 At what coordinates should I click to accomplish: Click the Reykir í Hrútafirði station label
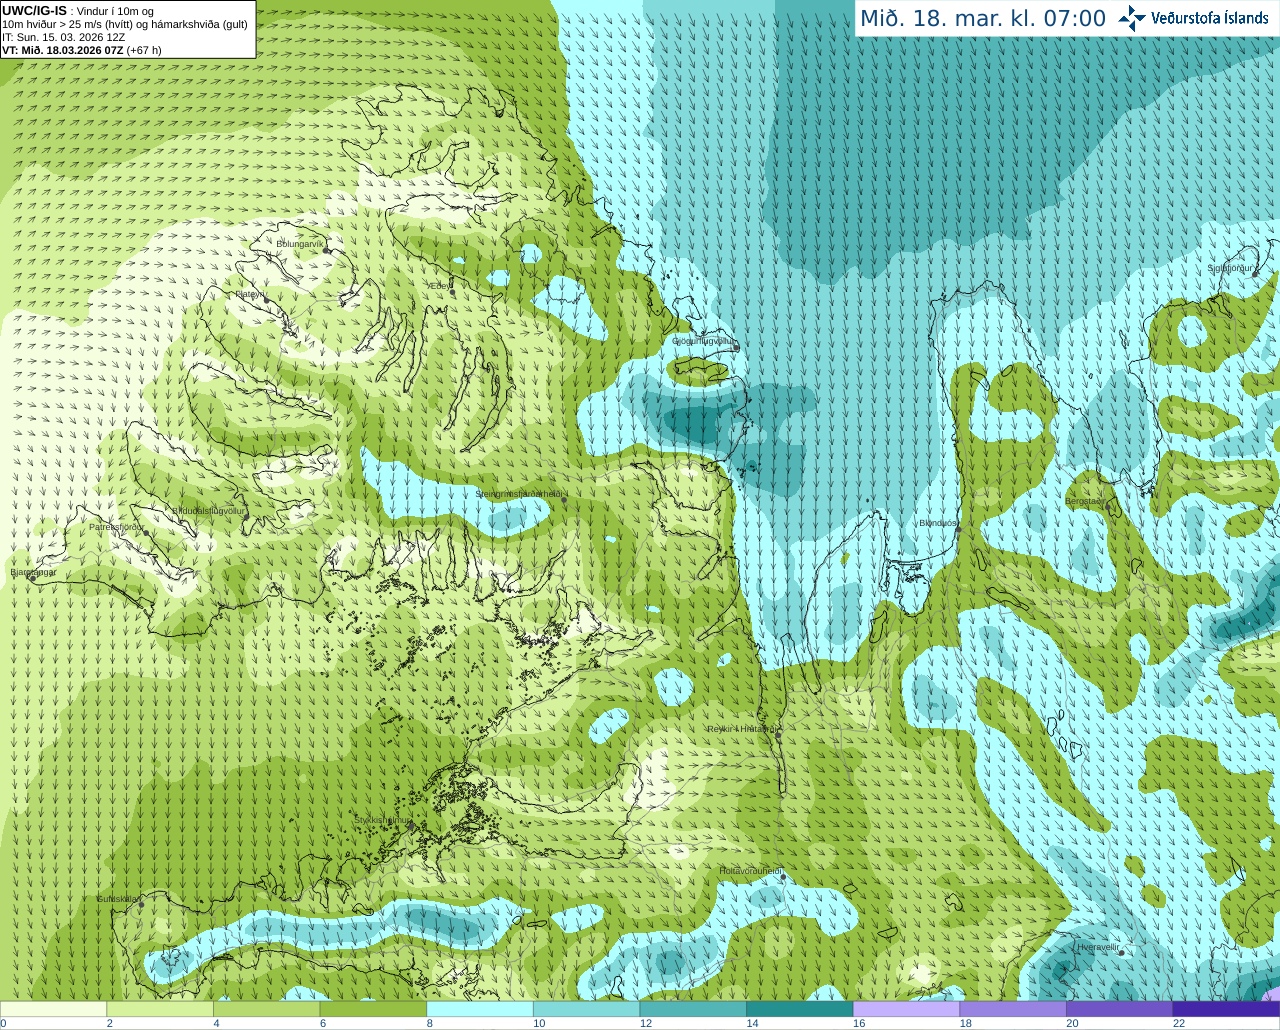pos(741,729)
